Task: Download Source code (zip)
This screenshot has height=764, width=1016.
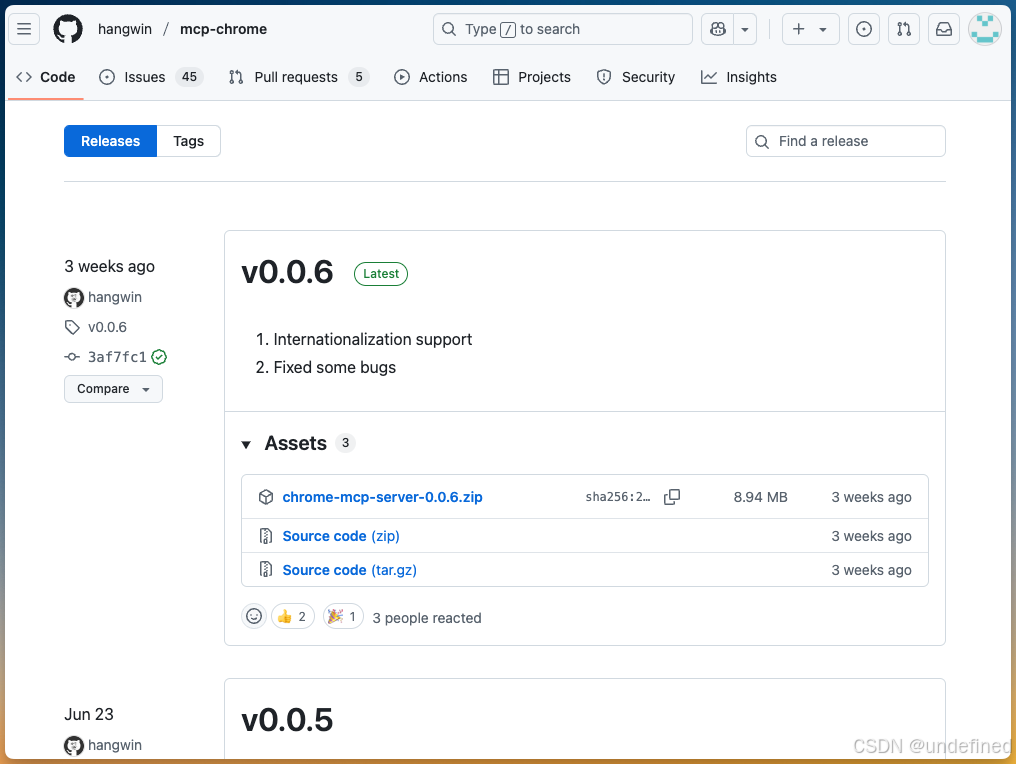Action: pyautogui.click(x=341, y=536)
